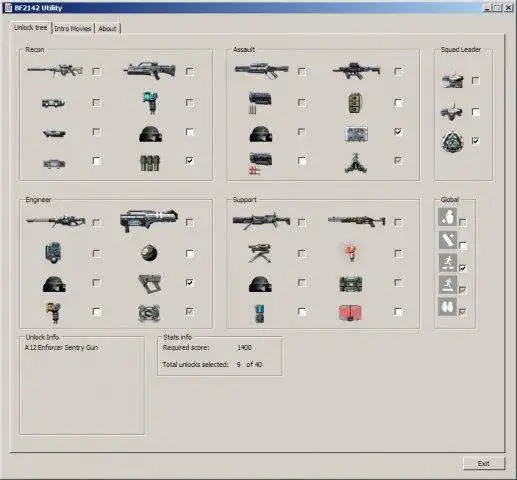Click the Support red box icon

[350, 313]
